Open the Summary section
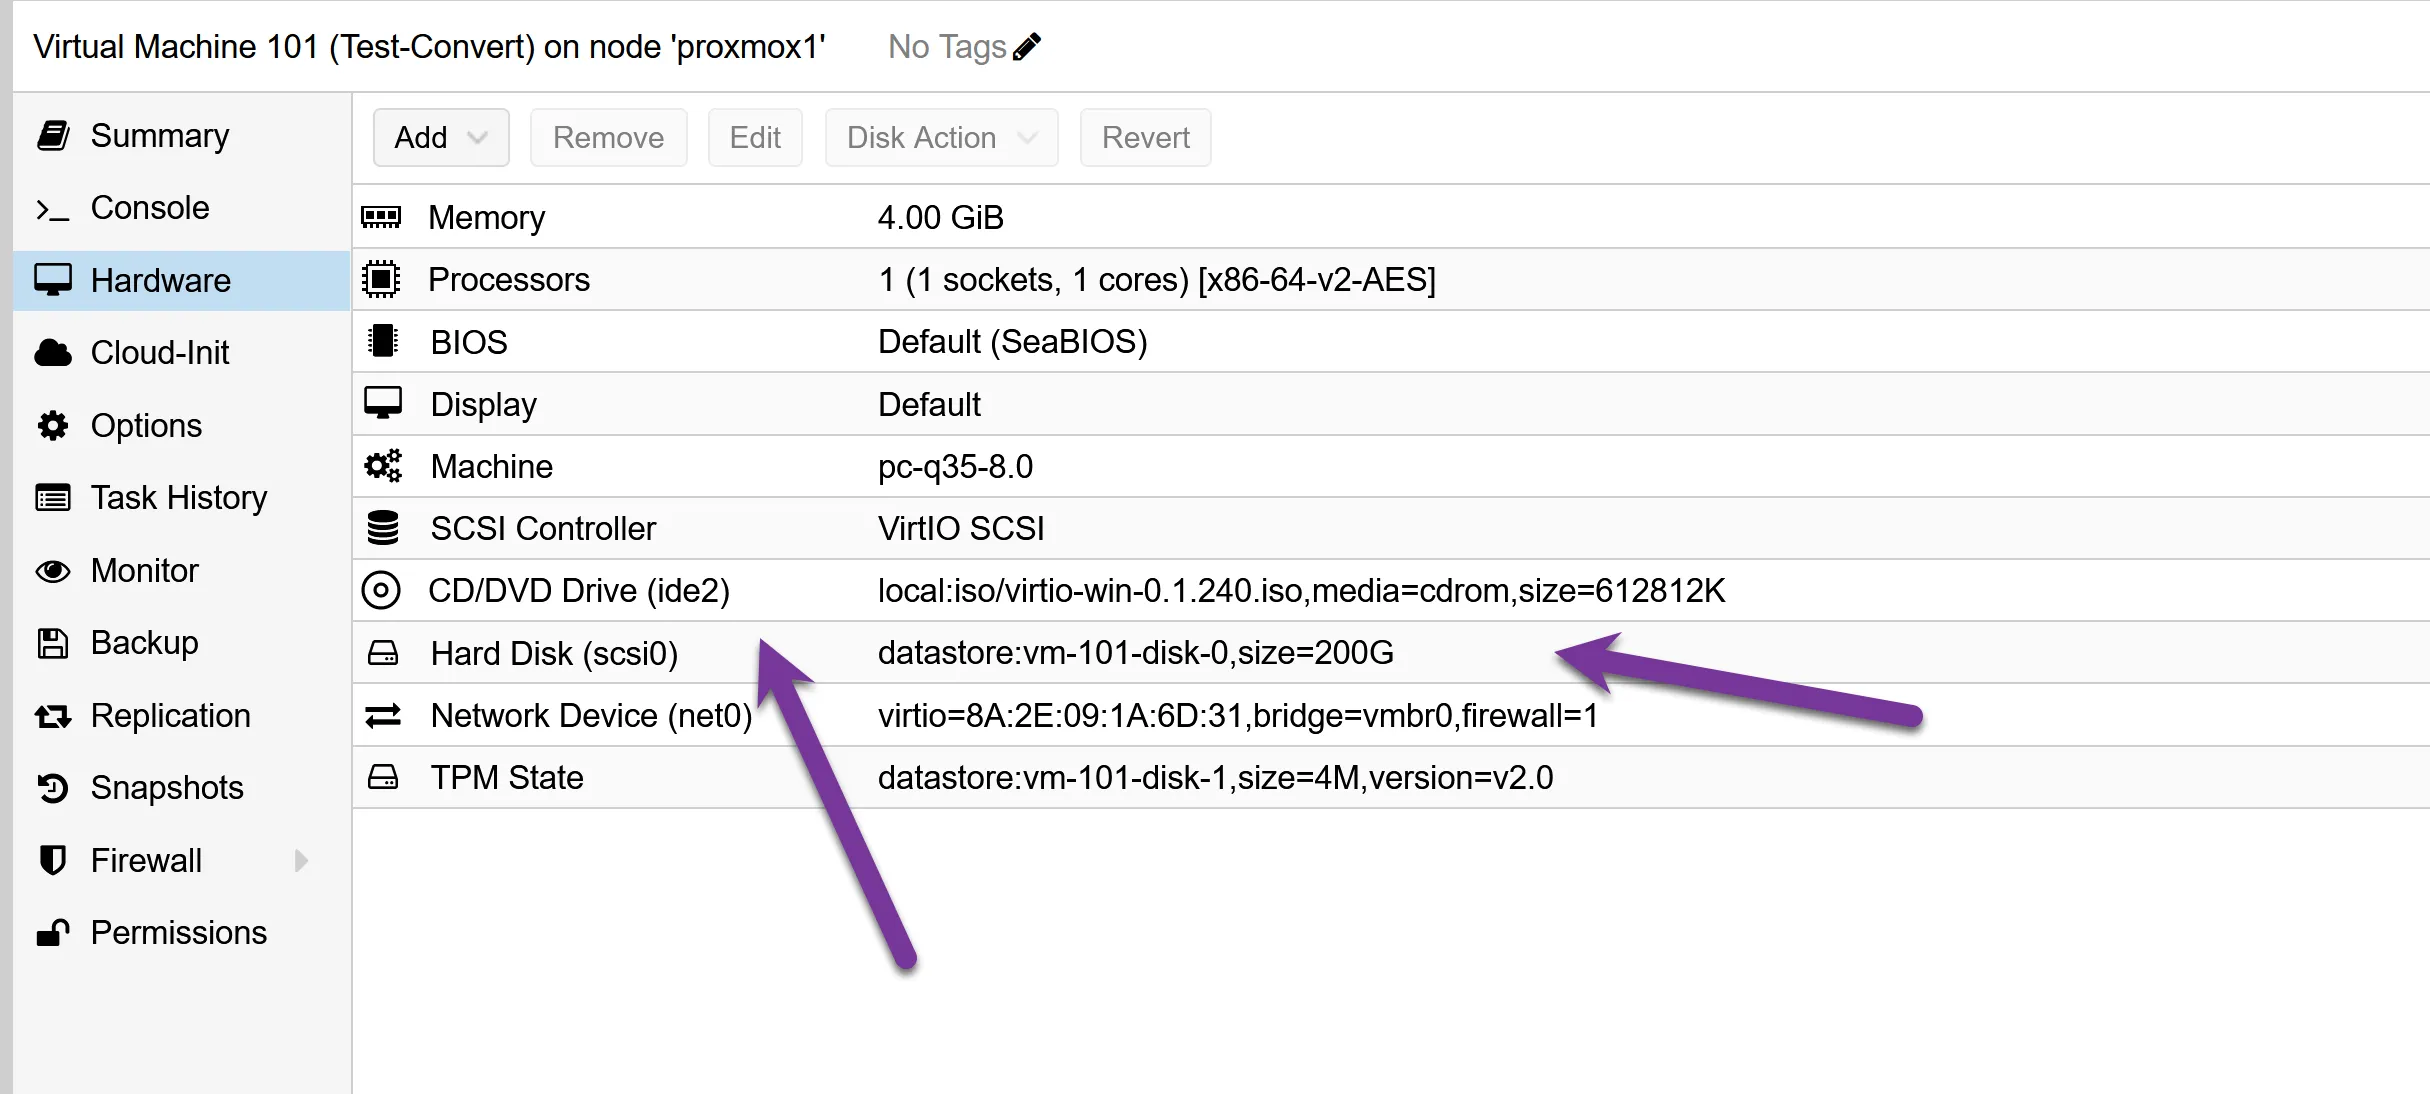 (159, 135)
